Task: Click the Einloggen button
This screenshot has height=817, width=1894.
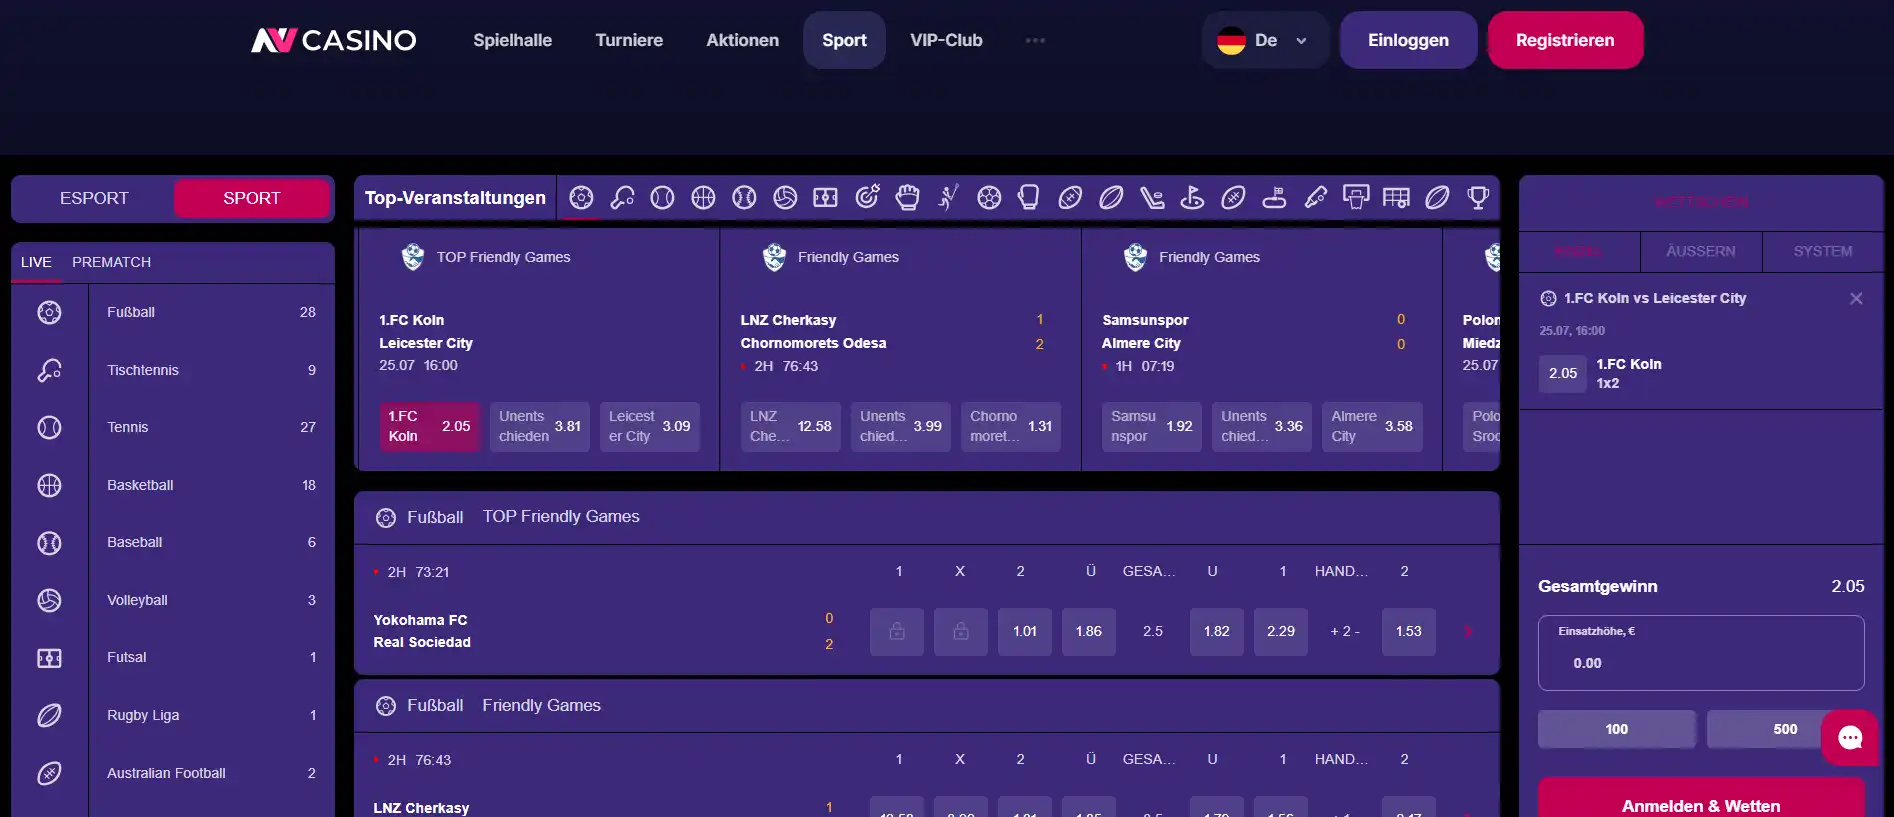Action: 1408,40
